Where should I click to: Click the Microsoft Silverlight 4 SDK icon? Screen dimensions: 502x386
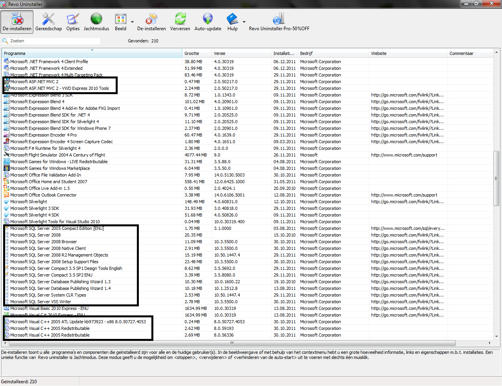point(6,215)
